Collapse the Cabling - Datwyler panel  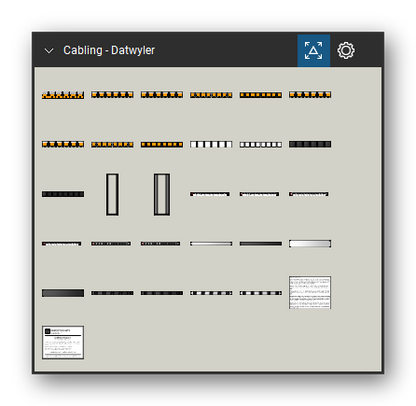tap(49, 51)
